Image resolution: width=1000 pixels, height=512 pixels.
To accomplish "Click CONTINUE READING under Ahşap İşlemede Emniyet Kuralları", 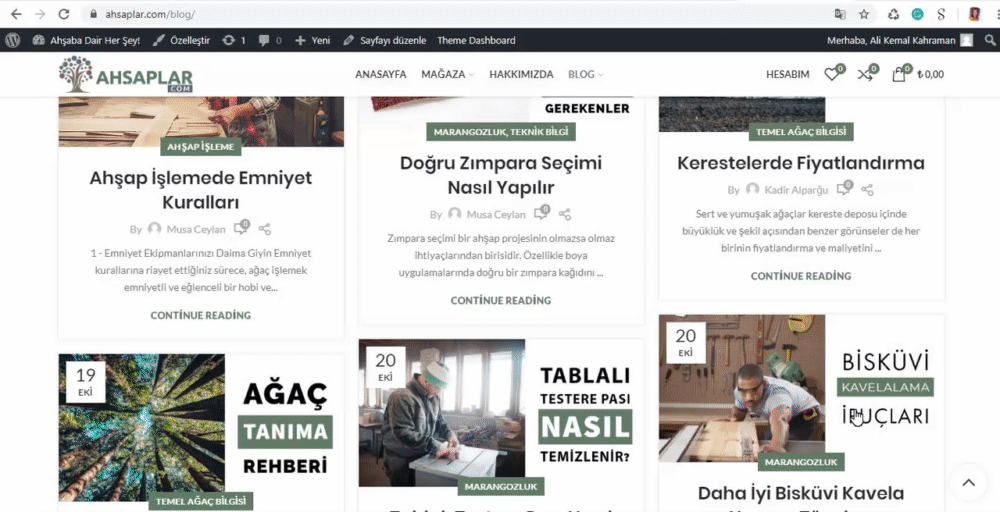I will coord(200,315).
